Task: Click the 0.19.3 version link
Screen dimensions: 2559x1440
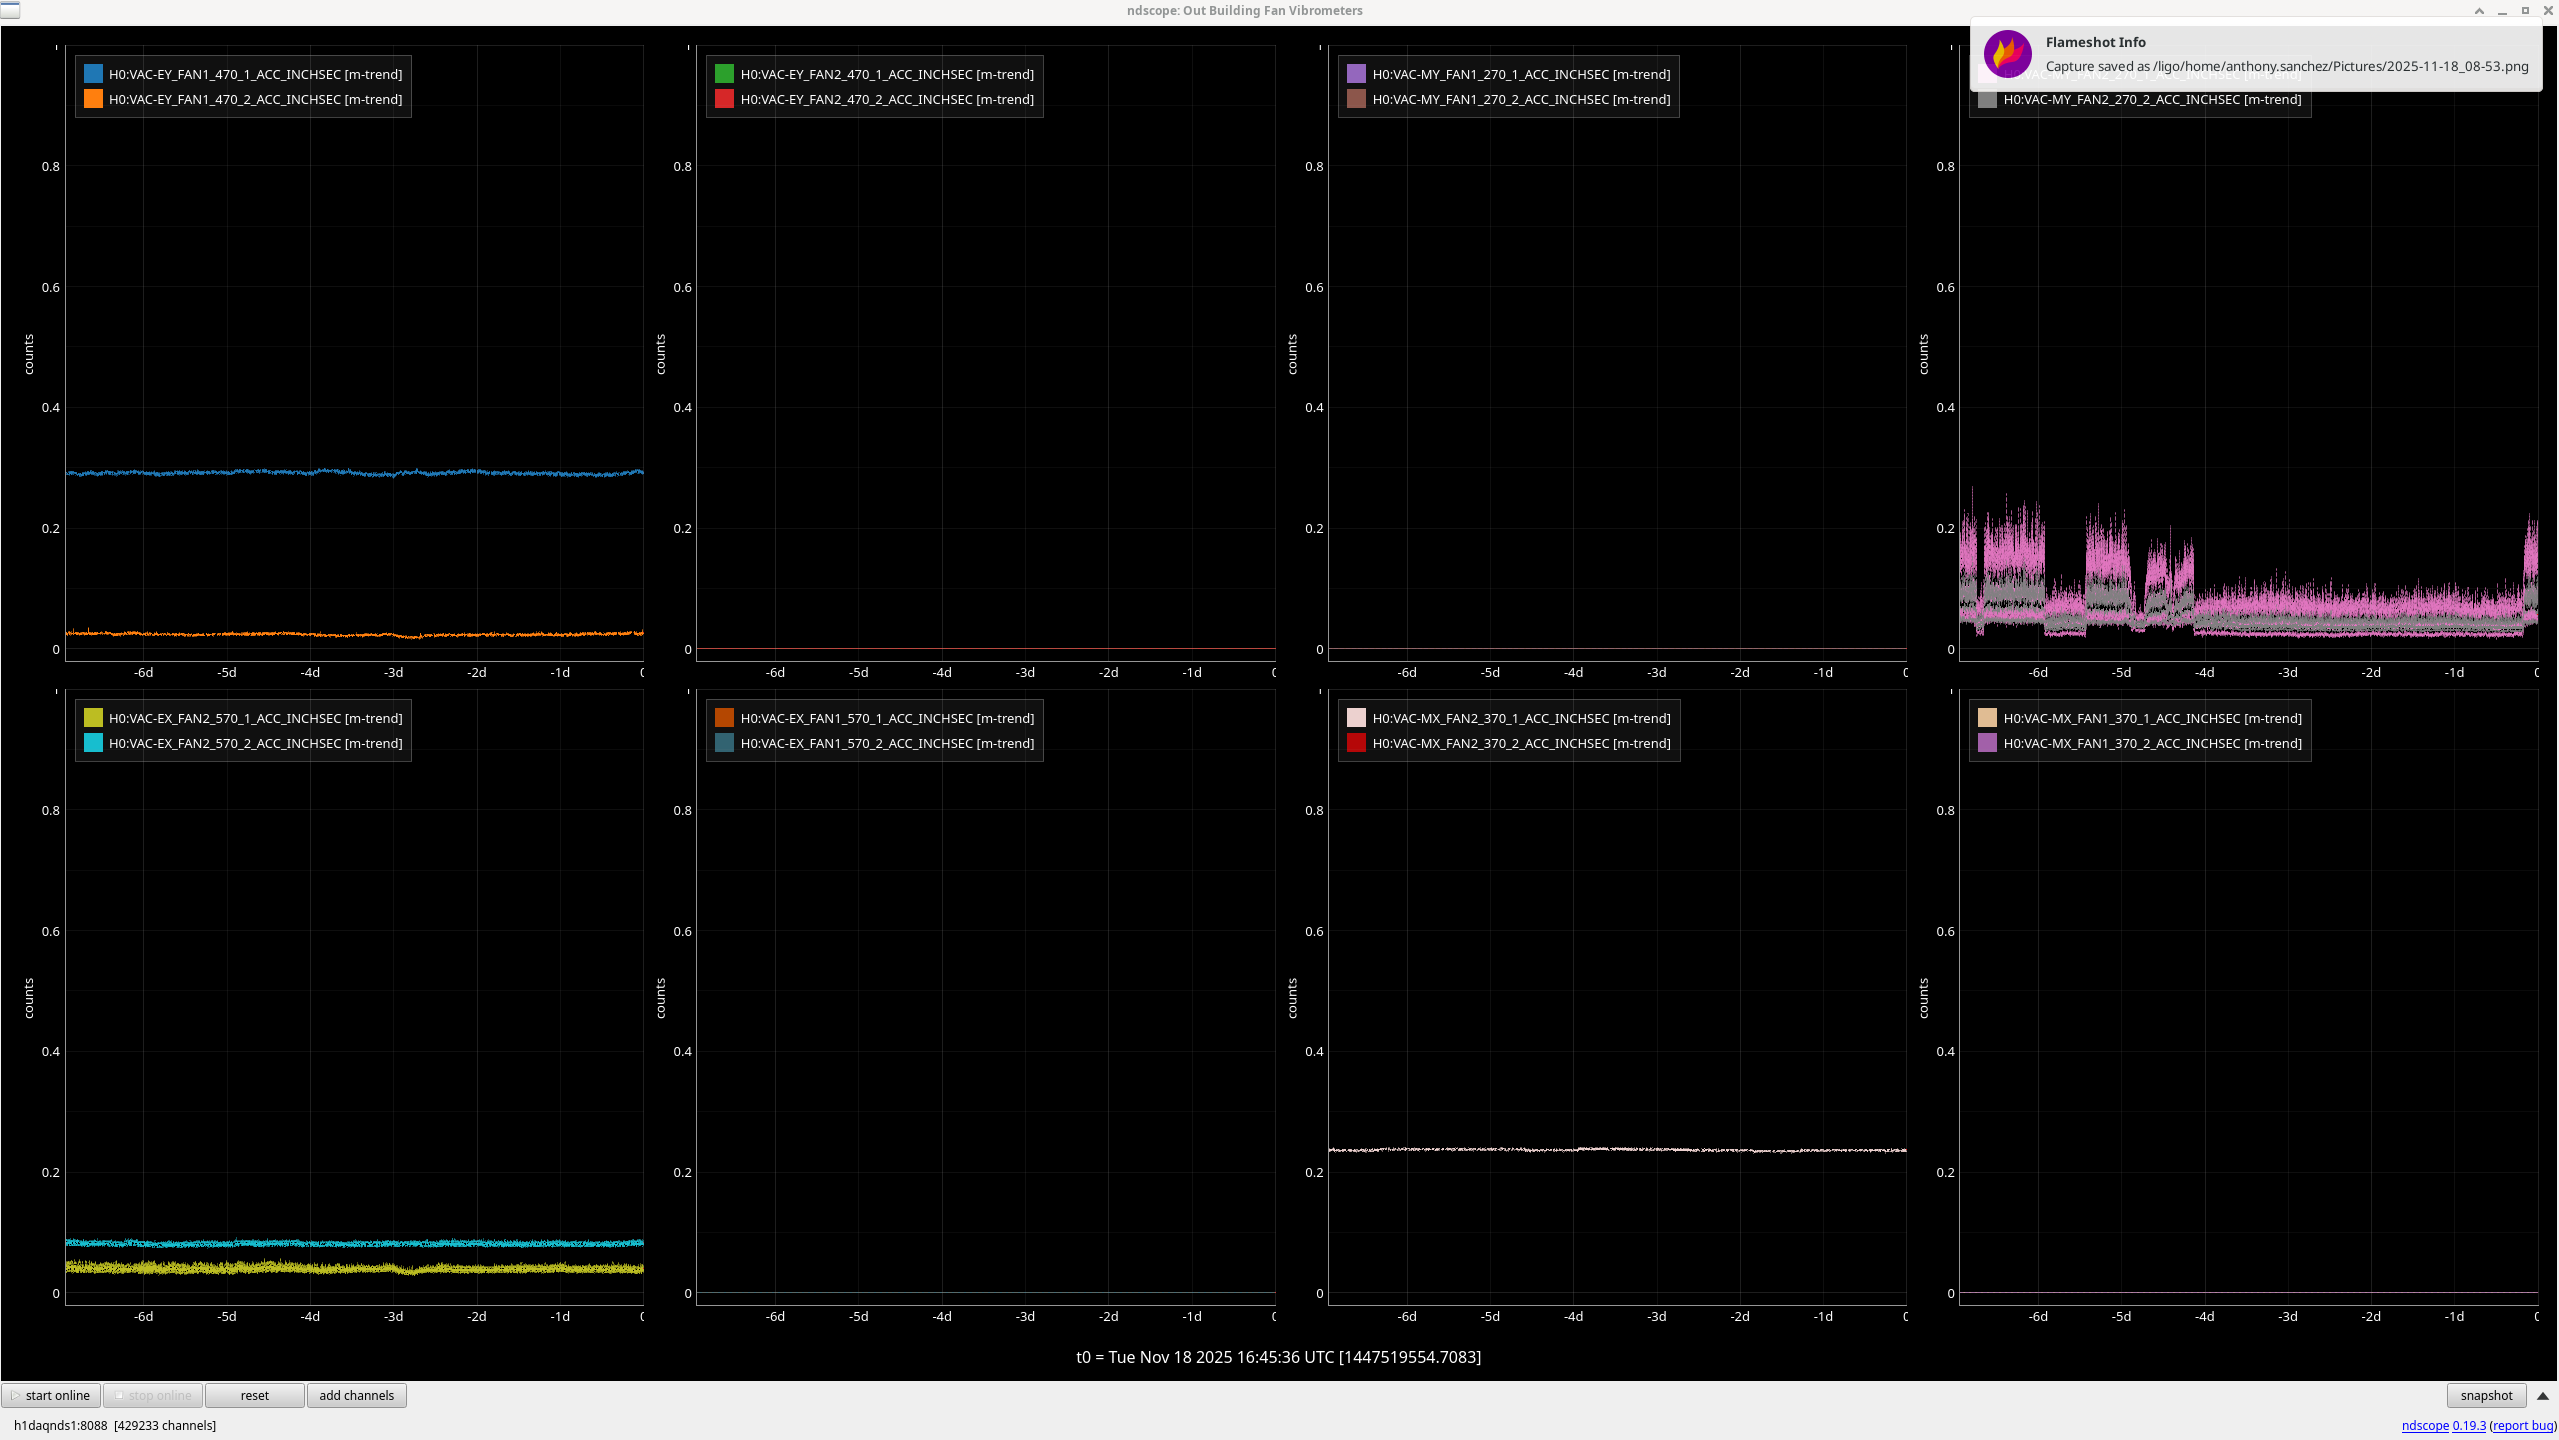Action: [2468, 1425]
